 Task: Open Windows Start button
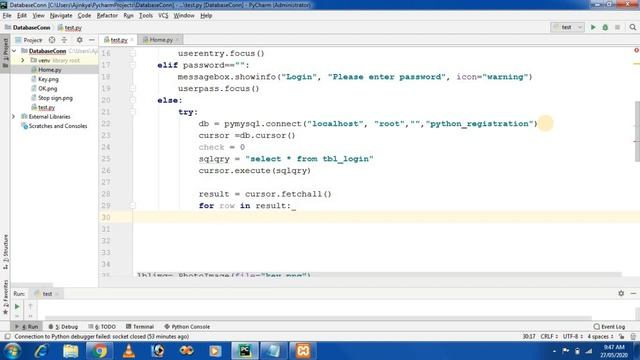tap(12, 351)
